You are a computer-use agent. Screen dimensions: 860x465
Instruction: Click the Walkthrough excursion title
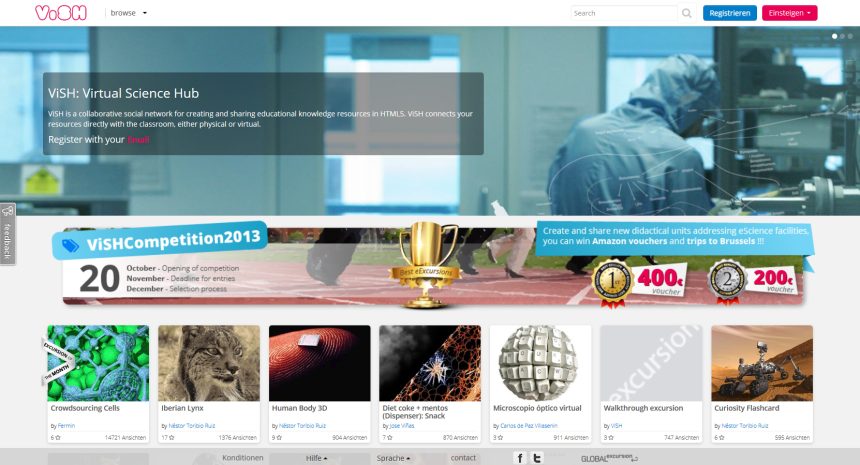point(643,409)
